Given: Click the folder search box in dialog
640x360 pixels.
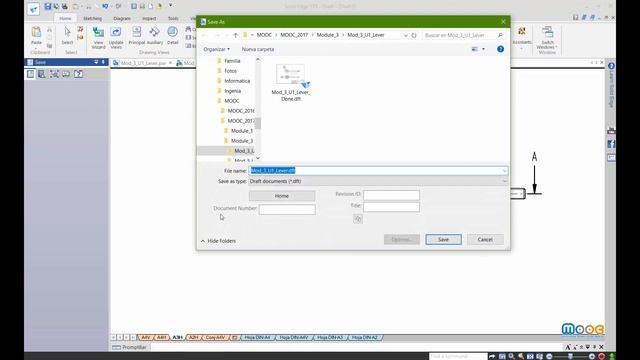Looking at the screenshot, I should coord(464,35).
